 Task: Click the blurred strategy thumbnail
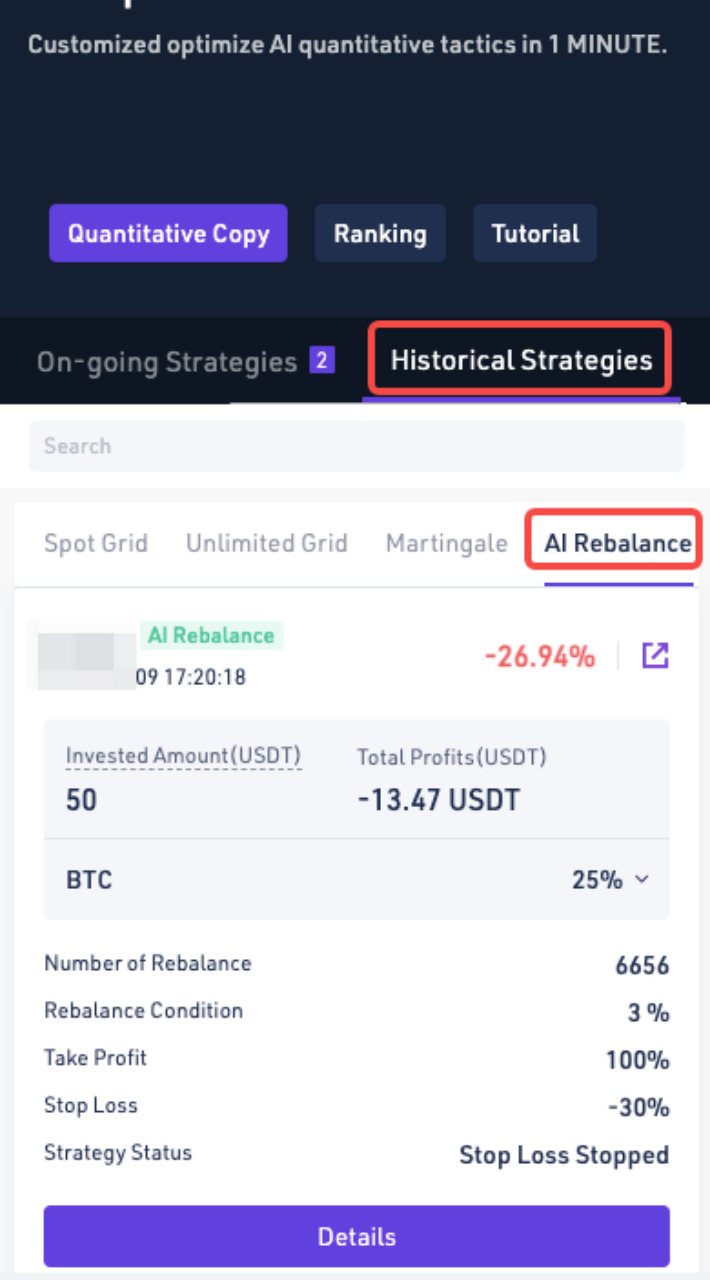click(x=85, y=655)
